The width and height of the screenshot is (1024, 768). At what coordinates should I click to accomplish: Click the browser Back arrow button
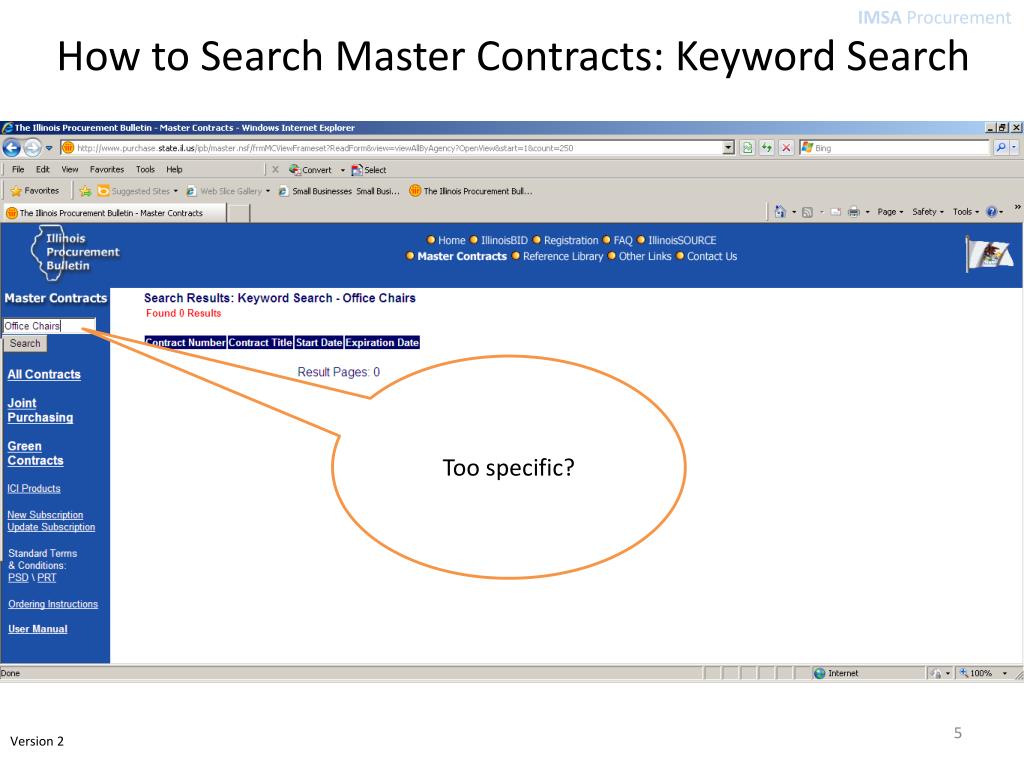click(12, 148)
